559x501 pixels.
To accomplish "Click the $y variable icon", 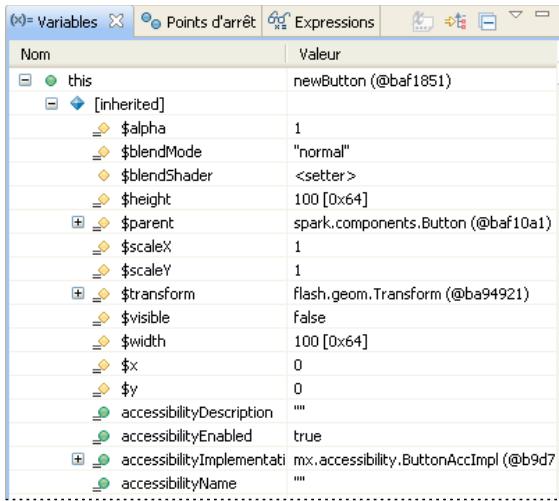I will (x=101, y=389).
